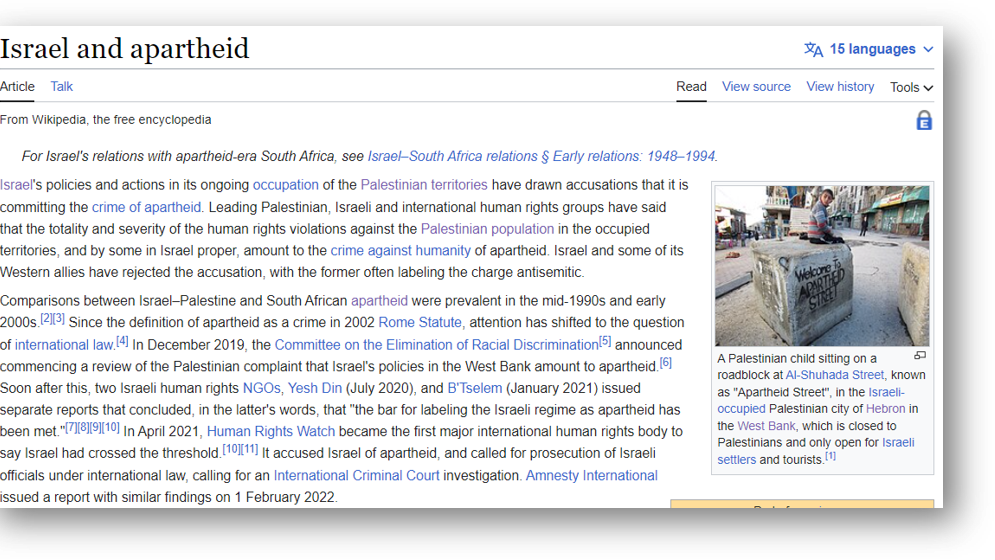Open the Israeli settlers caption link

tap(816, 451)
